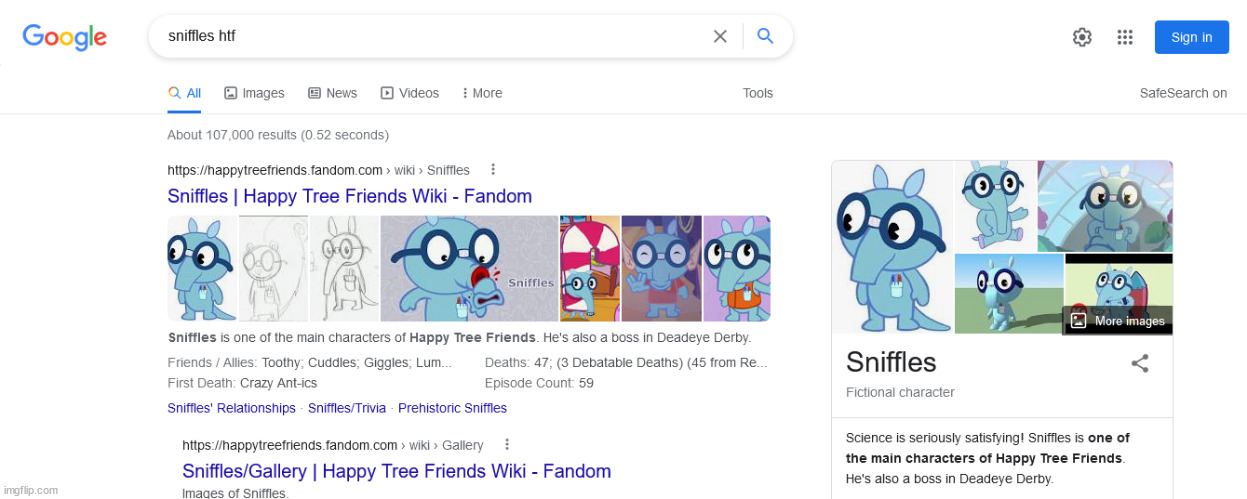Clear the search box with the X icon

pos(720,36)
